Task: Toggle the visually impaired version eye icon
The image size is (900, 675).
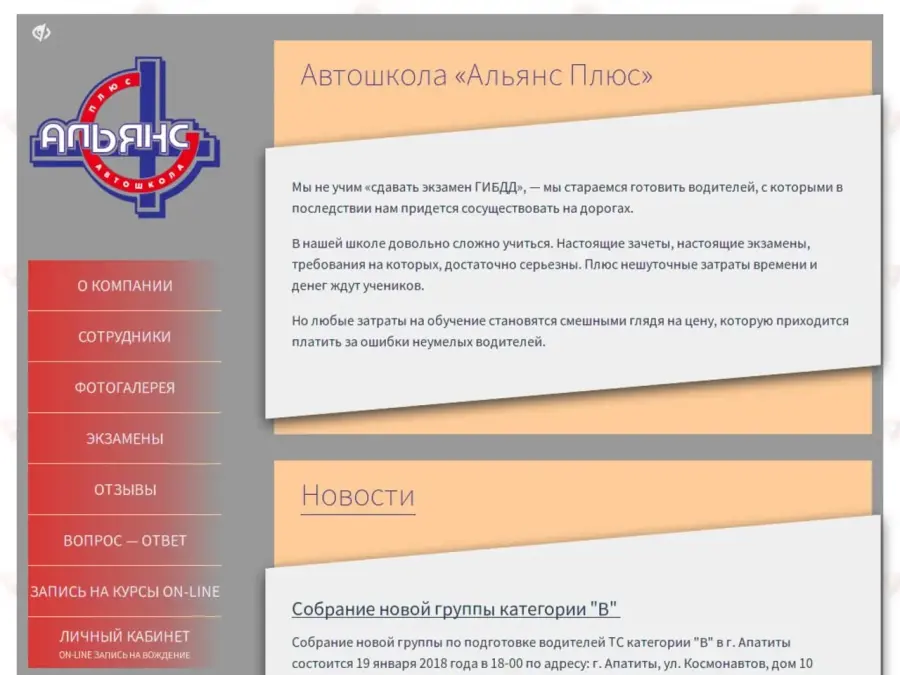Action: point(41,33)
